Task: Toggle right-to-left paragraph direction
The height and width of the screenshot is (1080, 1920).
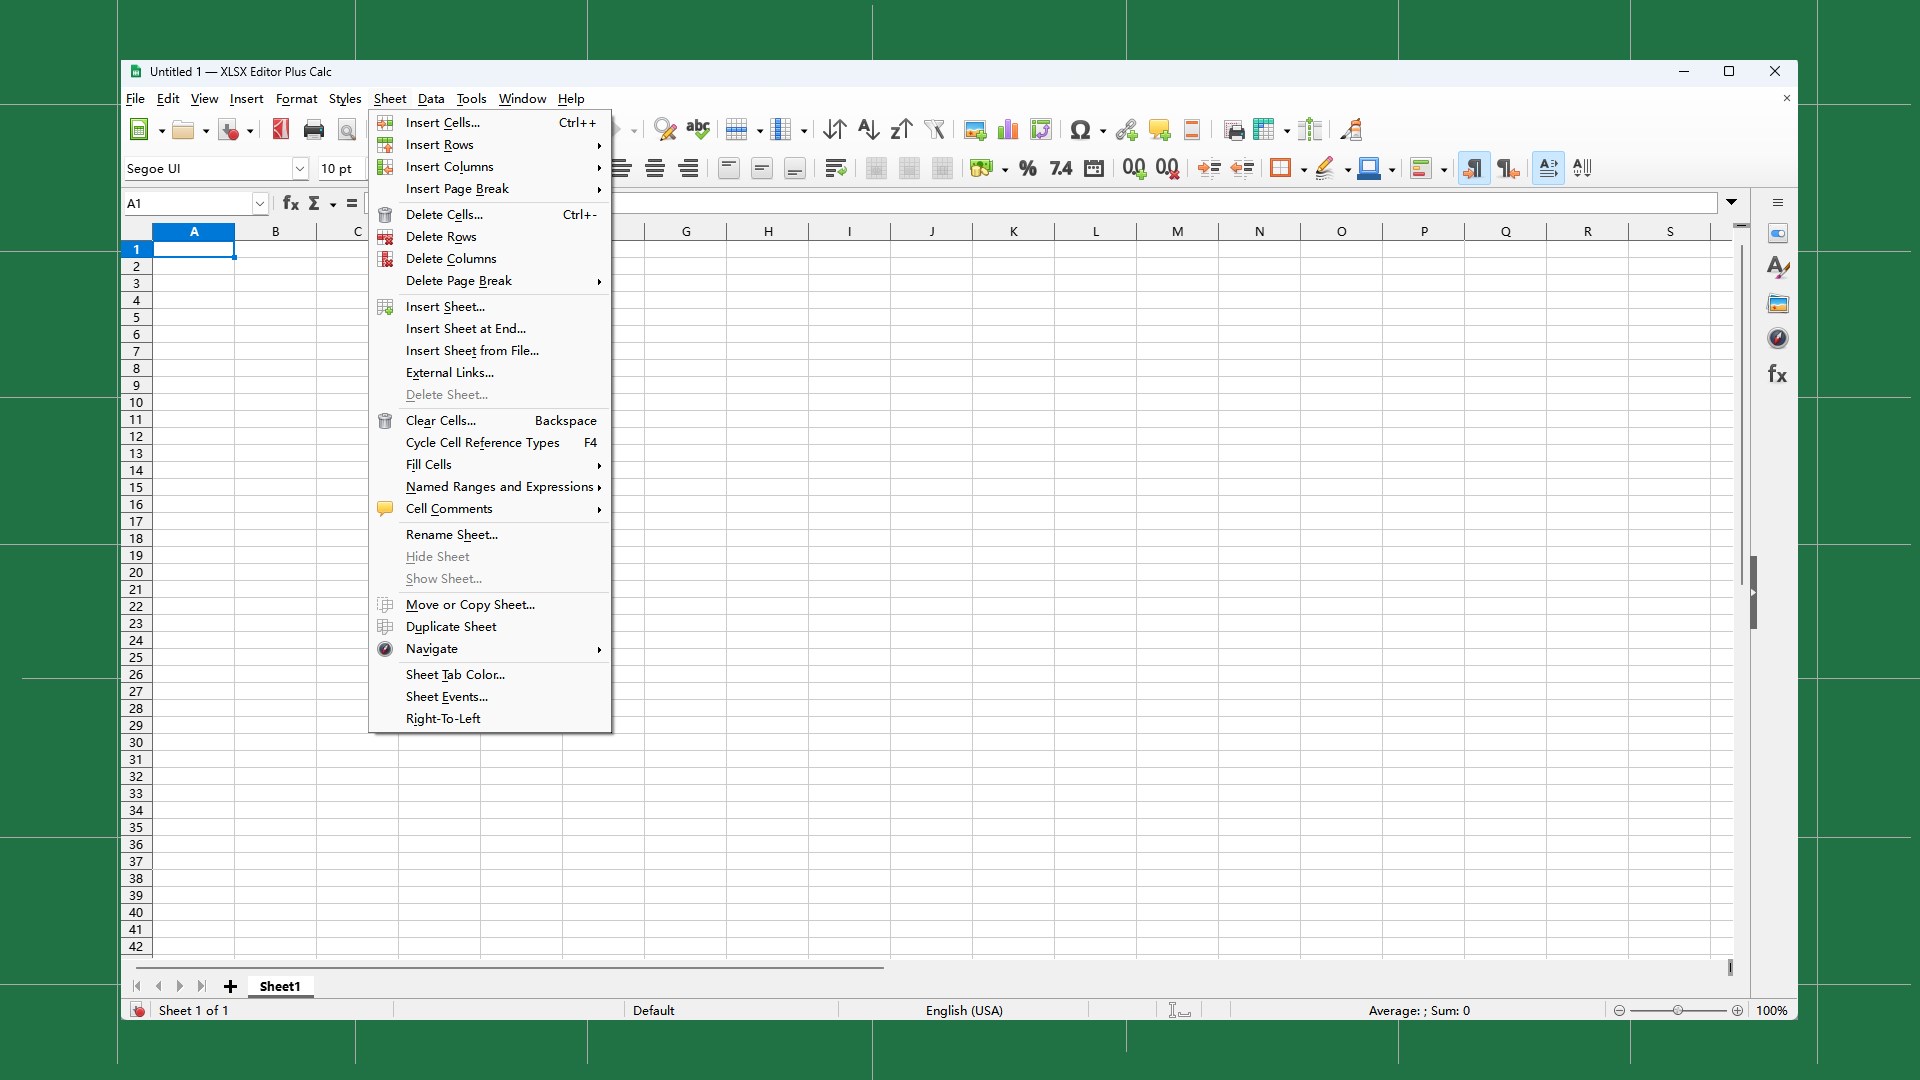Action: [1507, 168]
